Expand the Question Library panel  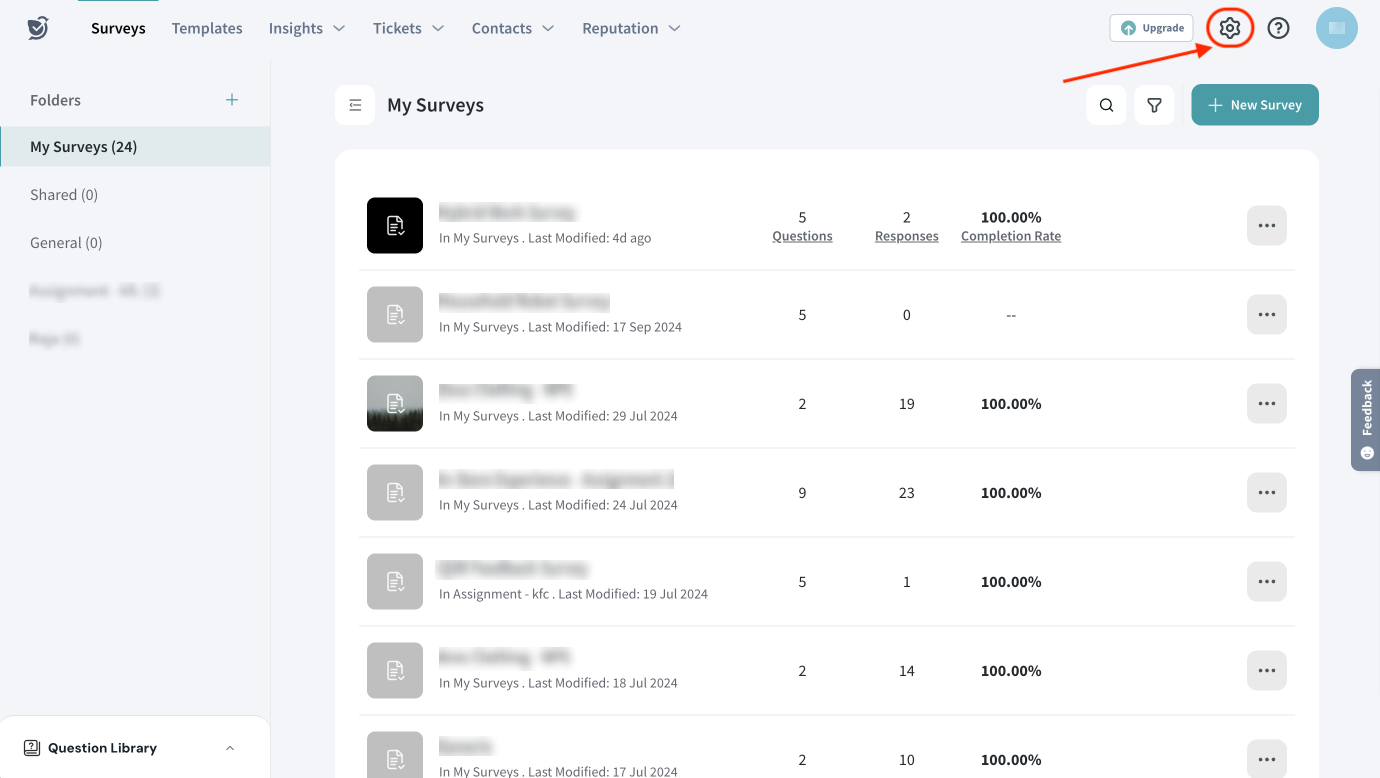tap(230, 748)
